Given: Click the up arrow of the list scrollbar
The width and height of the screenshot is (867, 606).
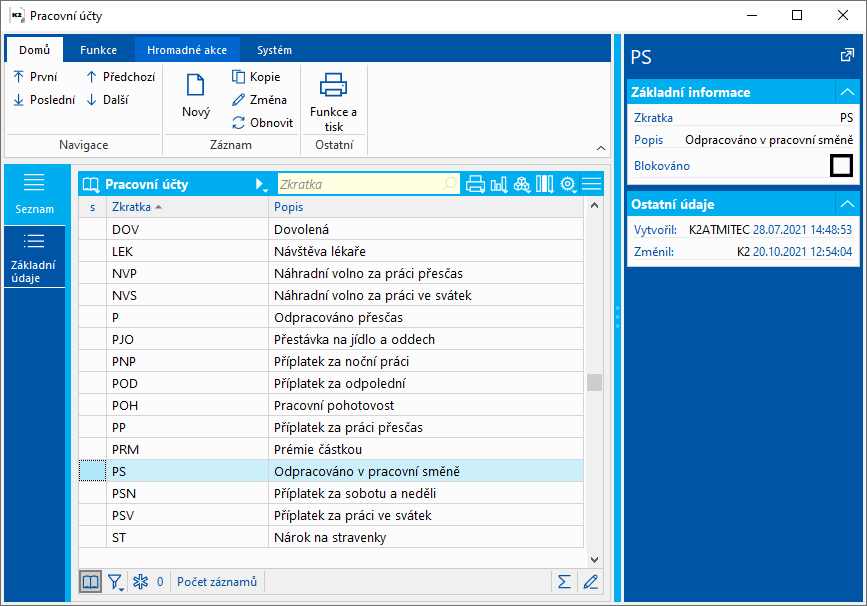Looking at the screenshot, I should point(594,205).
